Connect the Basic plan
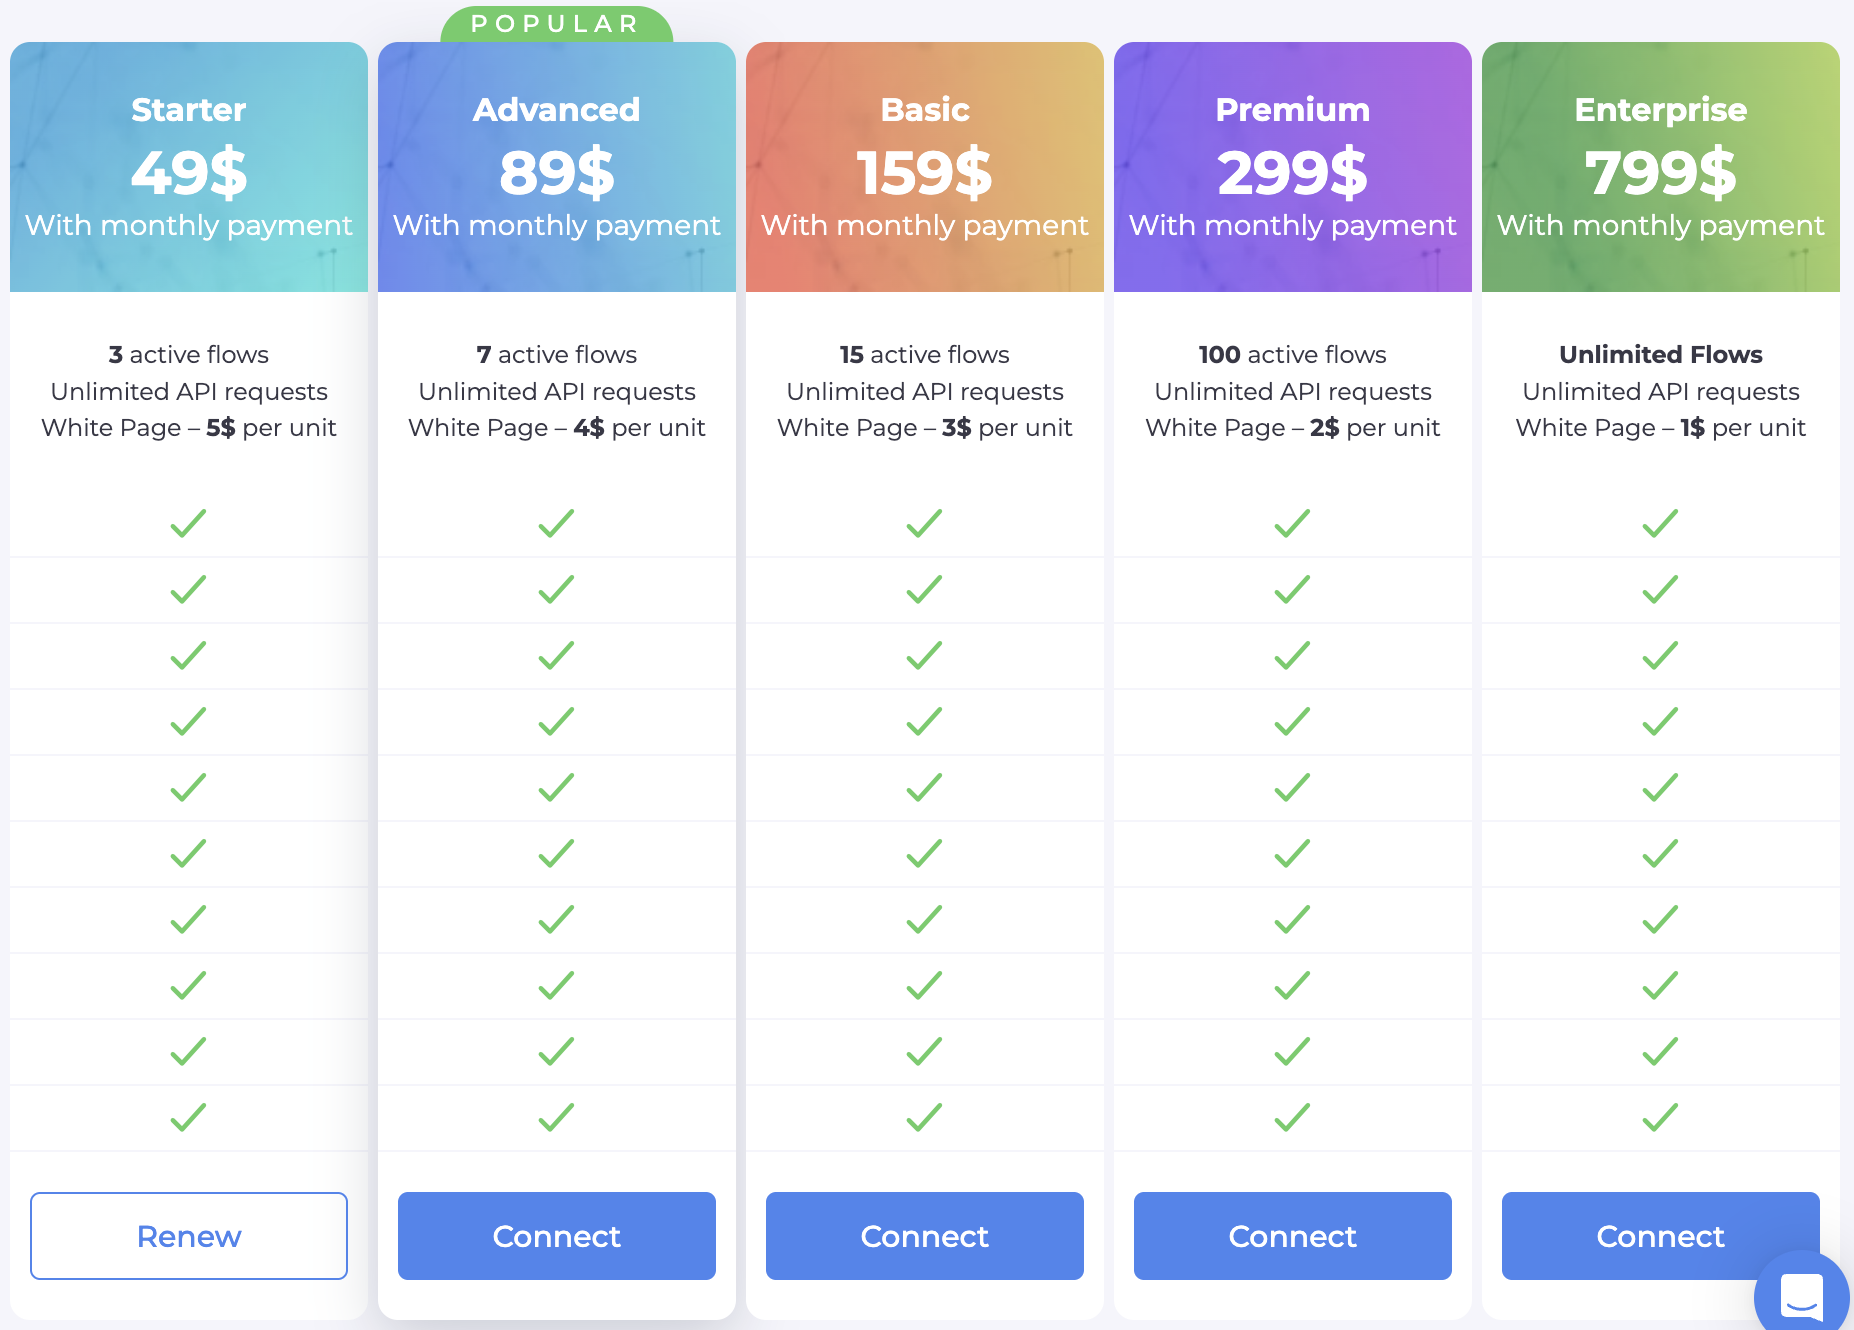 tap(925, 1236)
